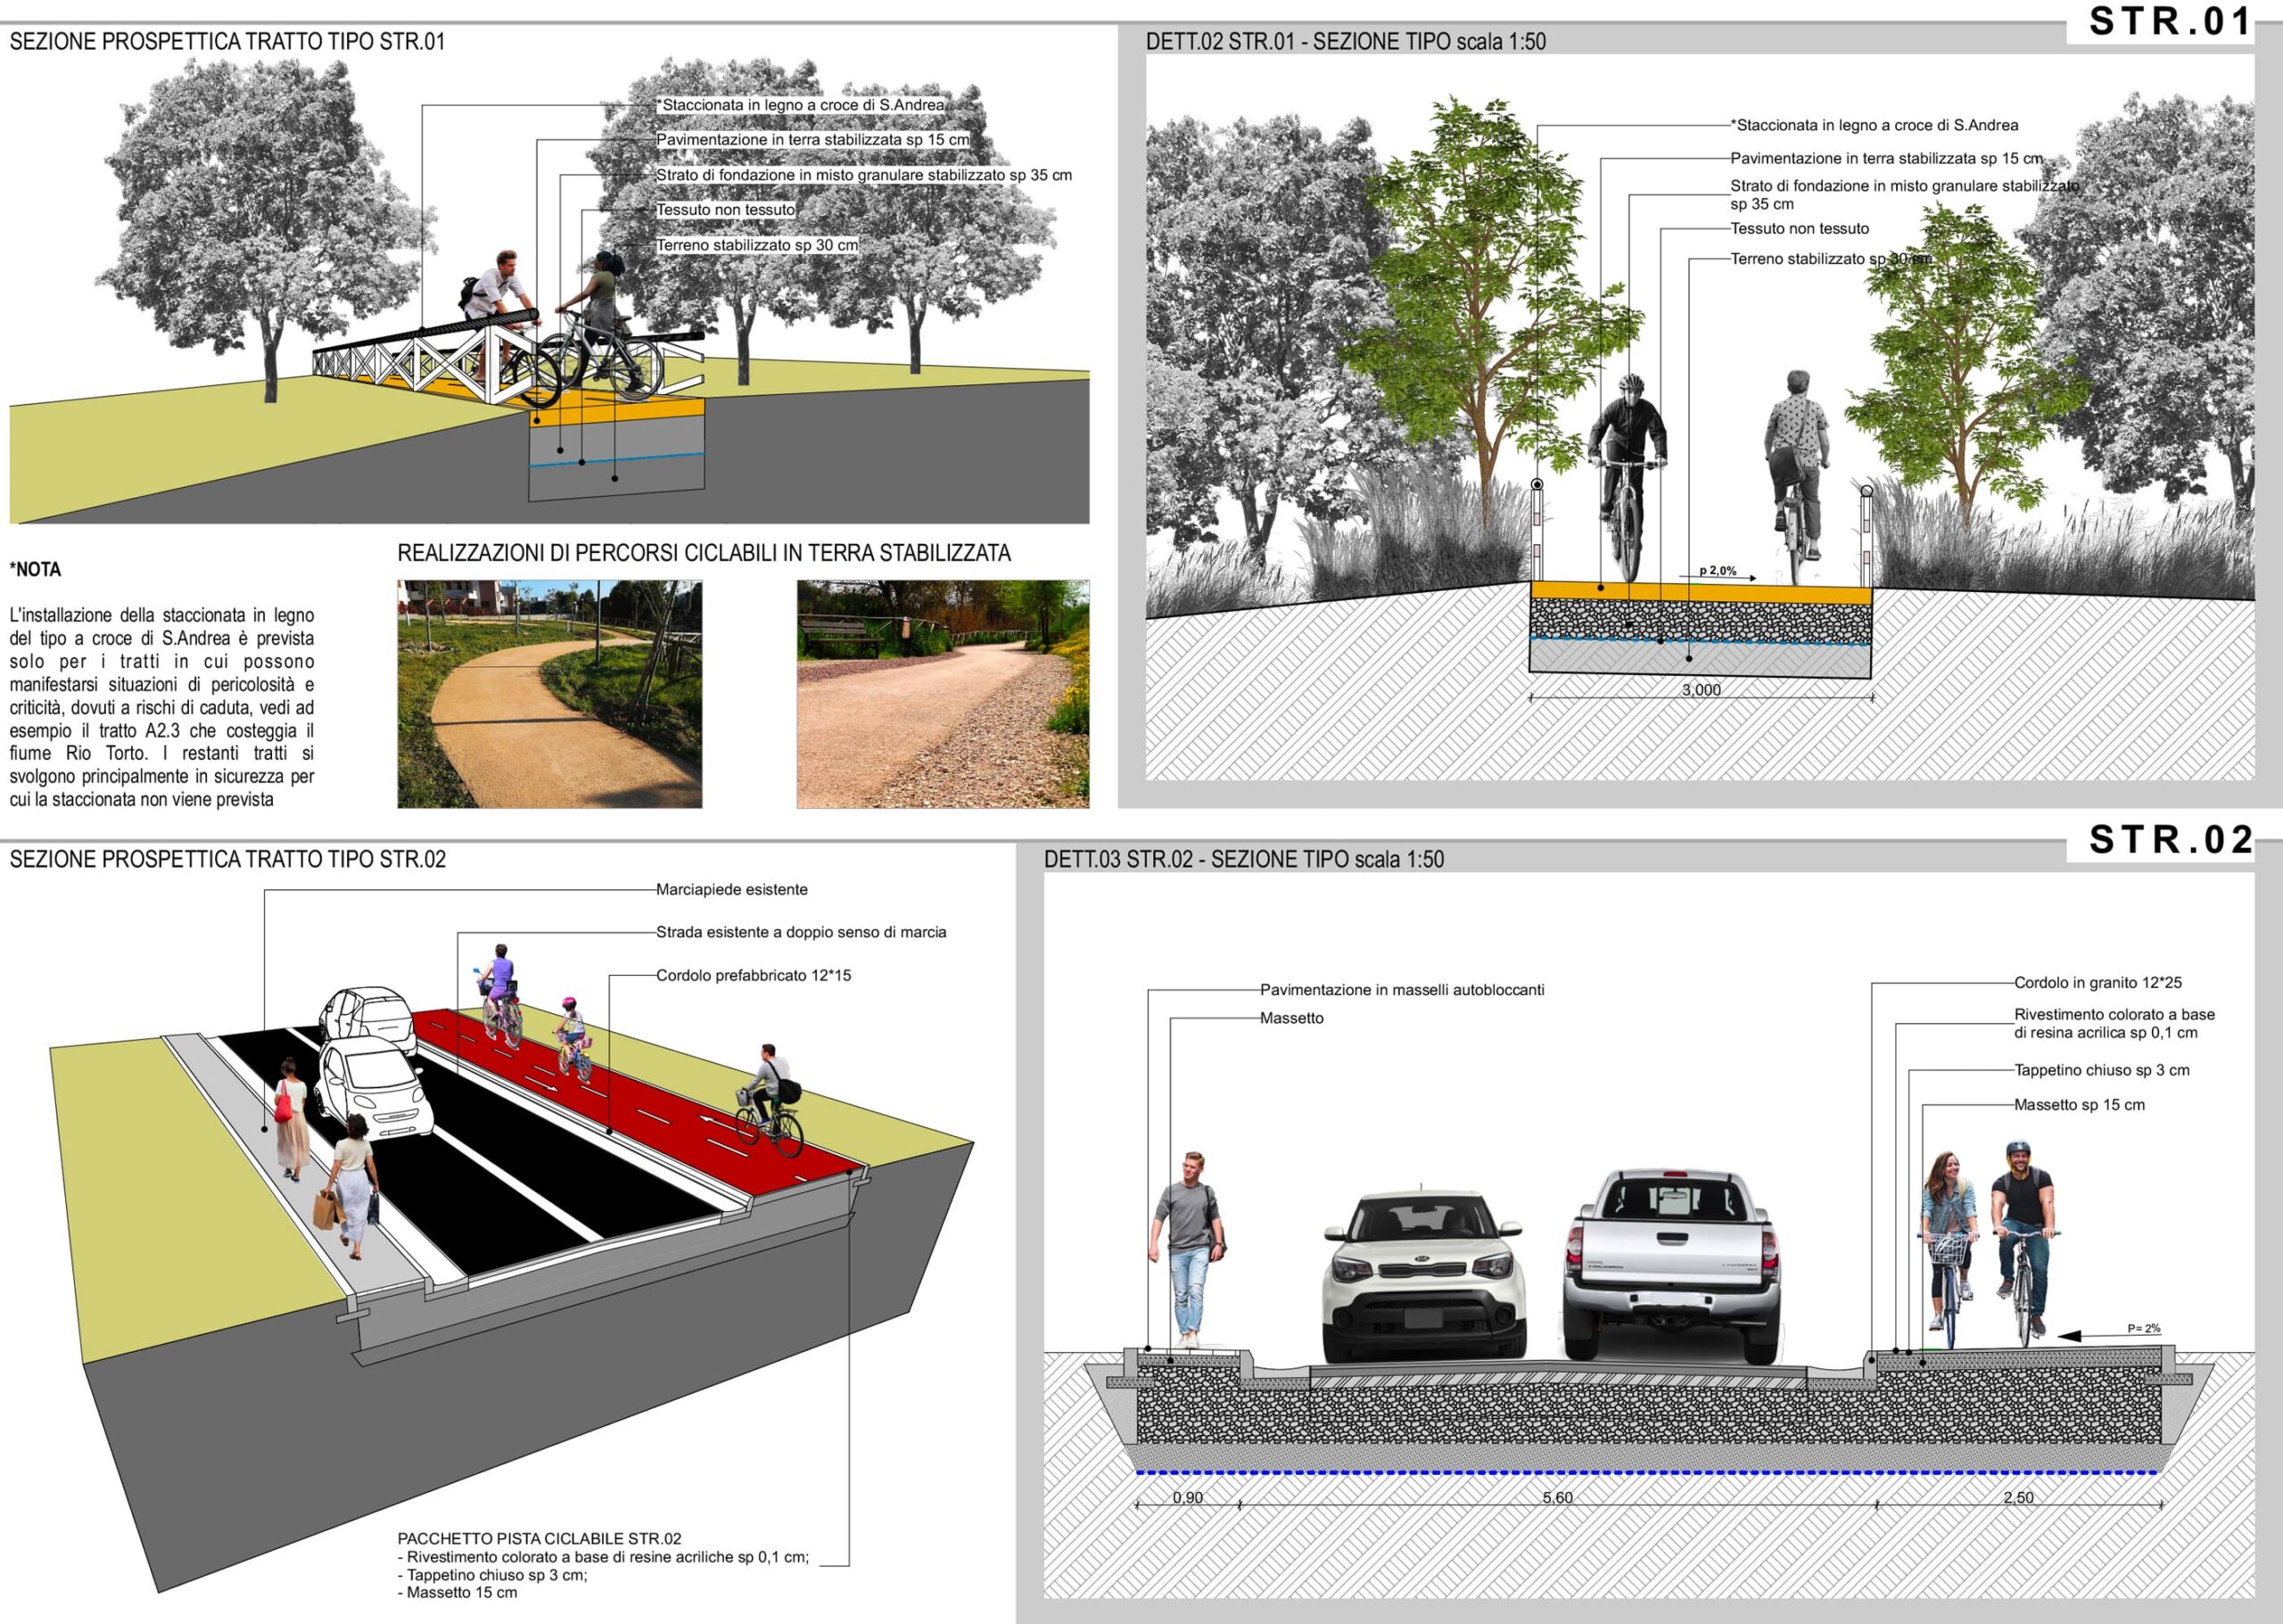Click the "STR.02" sheet label

click(2170, 839)
